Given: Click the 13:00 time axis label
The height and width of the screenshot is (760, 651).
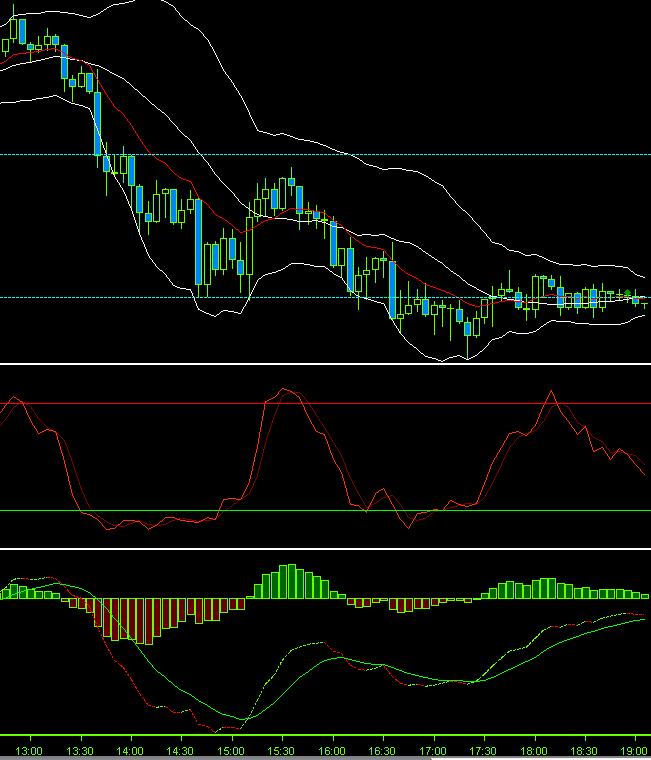Looking at the screenshot, I should [x=29, y=751].
